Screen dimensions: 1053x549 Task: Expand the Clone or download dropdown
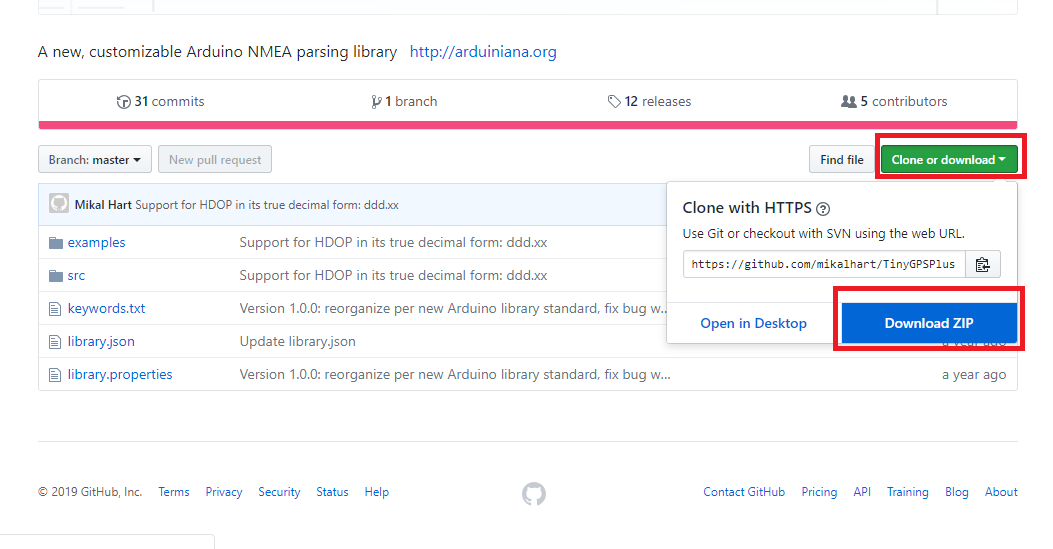point(948,160)
